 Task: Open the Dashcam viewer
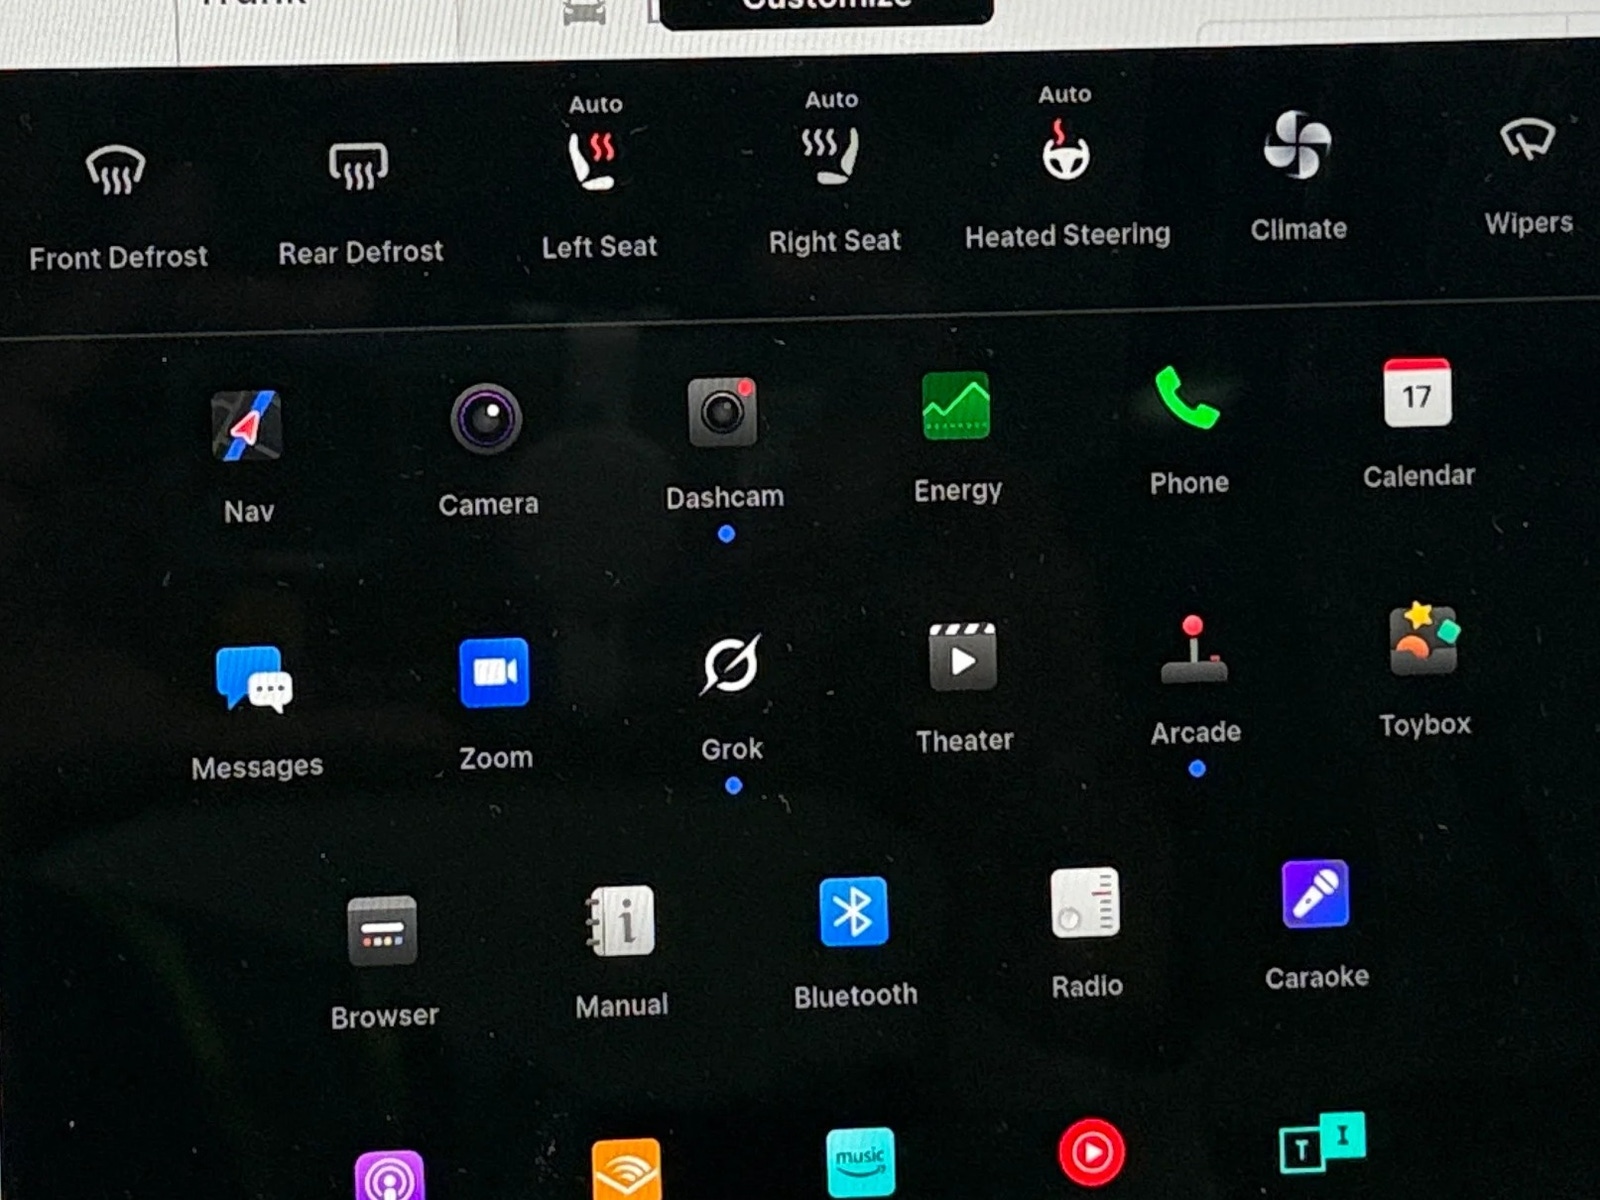pos(723,412)
